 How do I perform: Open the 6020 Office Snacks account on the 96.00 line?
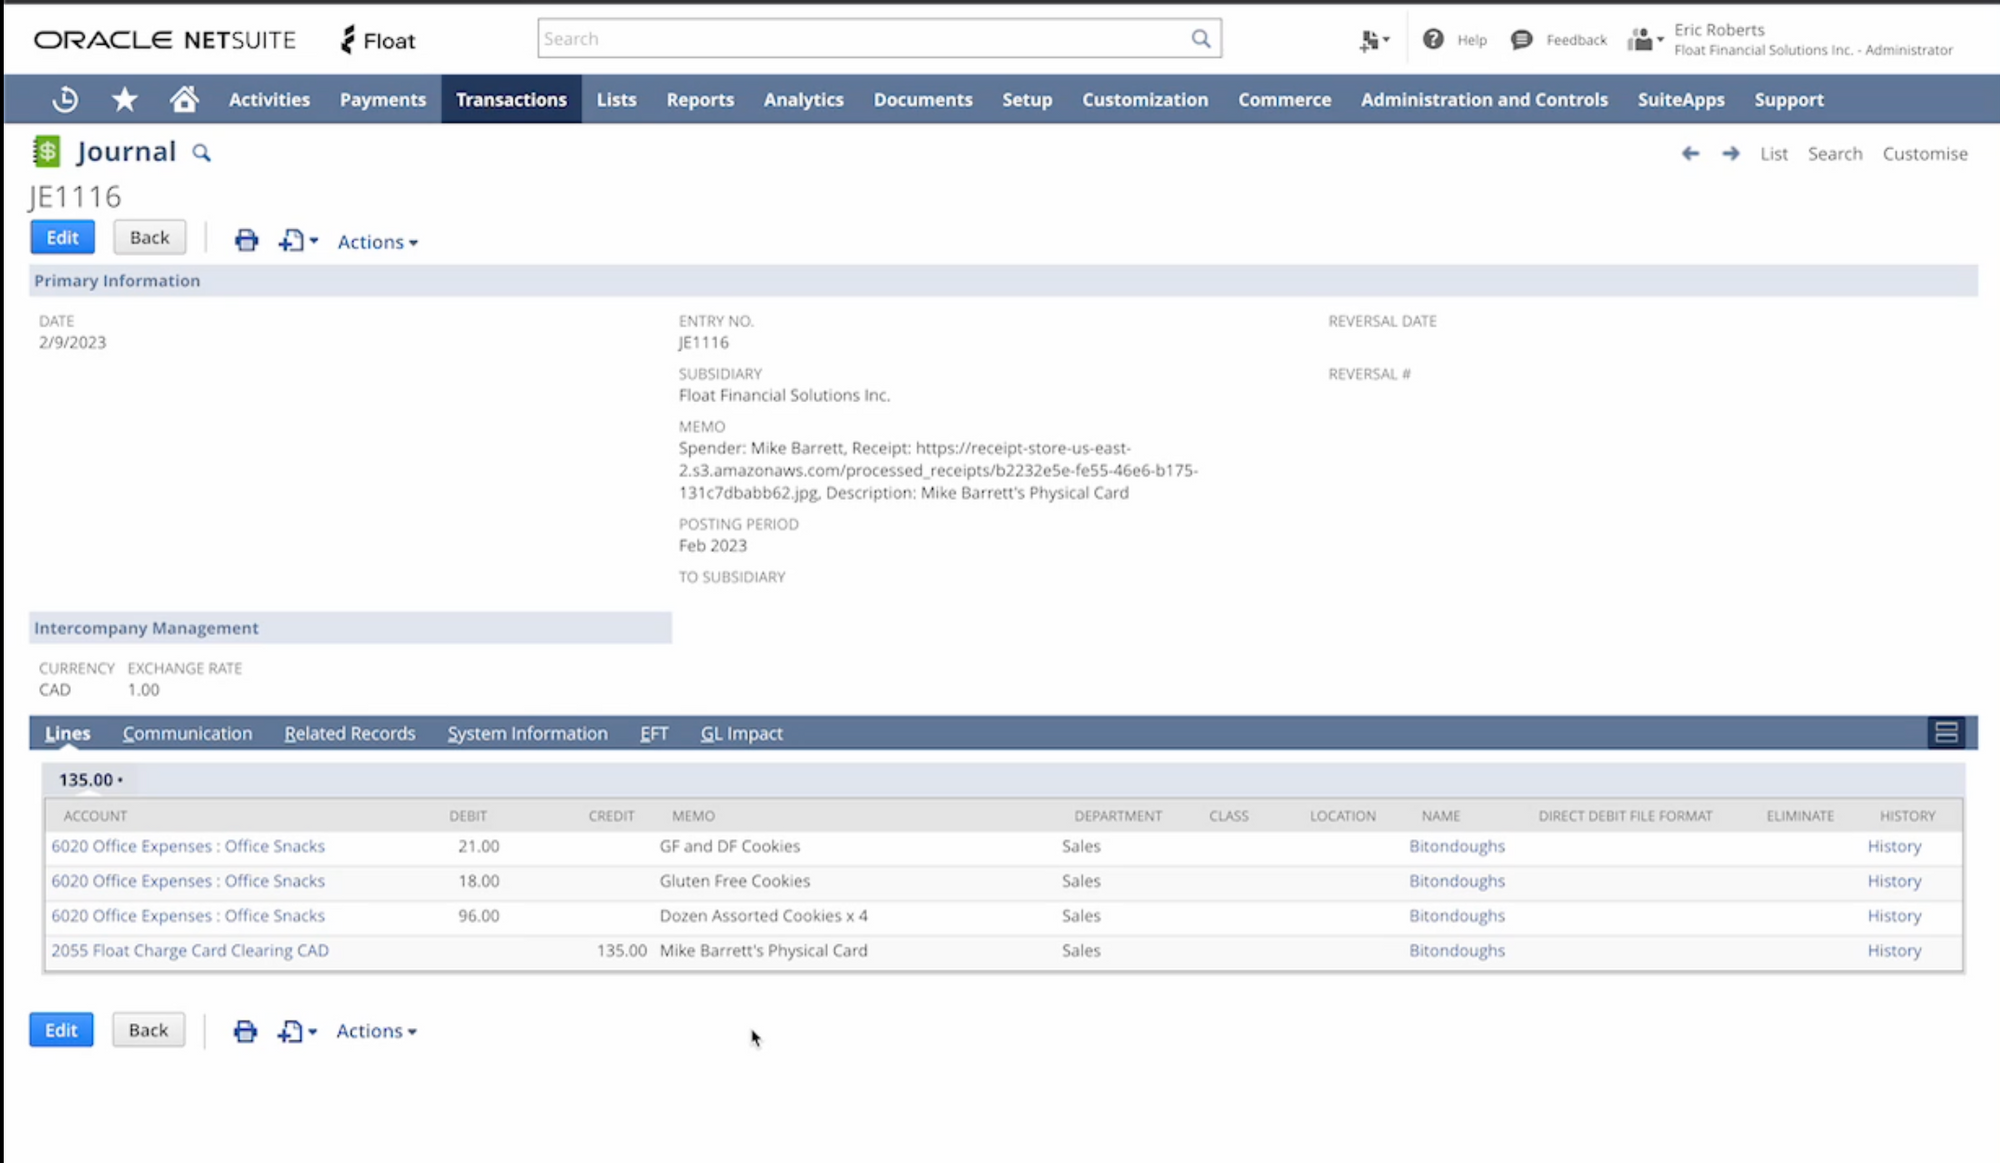pyautogui.click(x=188, y=915)
